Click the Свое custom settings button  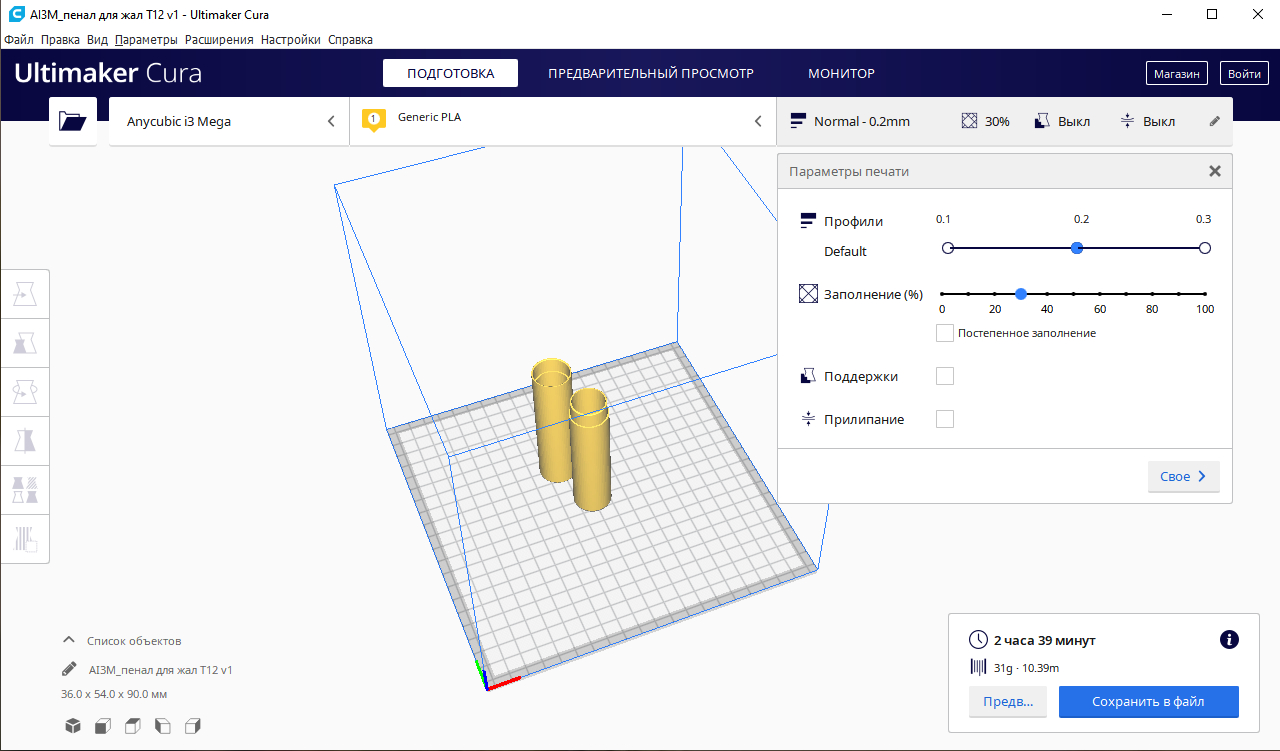(x=1183, y=477)
